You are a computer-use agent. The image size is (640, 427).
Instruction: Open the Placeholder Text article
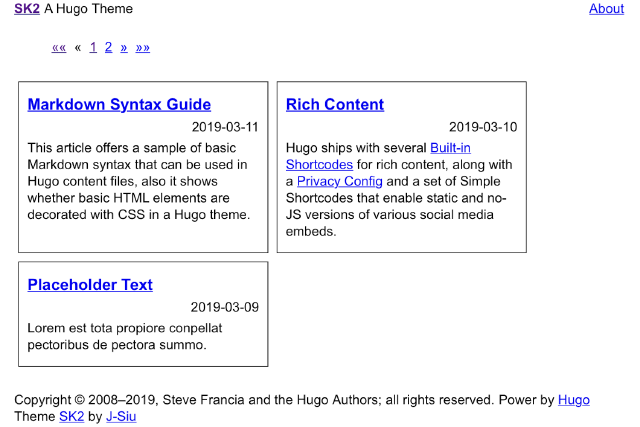coord(90,285)
